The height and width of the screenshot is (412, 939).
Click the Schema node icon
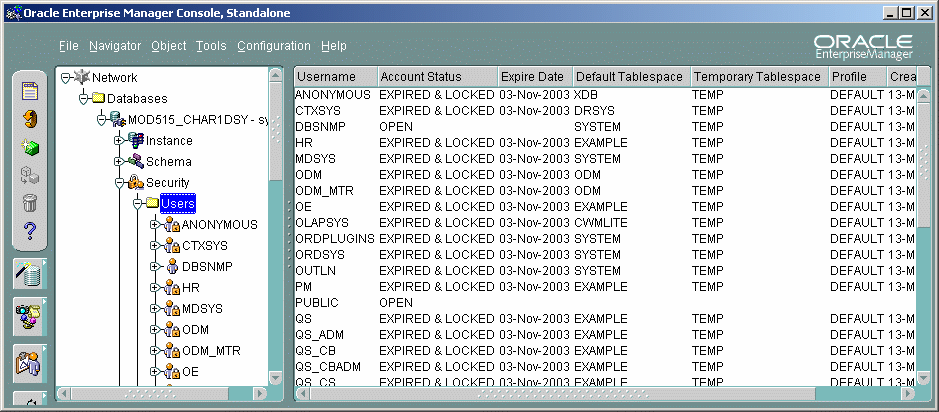pyautogui.click(x=136, y=161)
